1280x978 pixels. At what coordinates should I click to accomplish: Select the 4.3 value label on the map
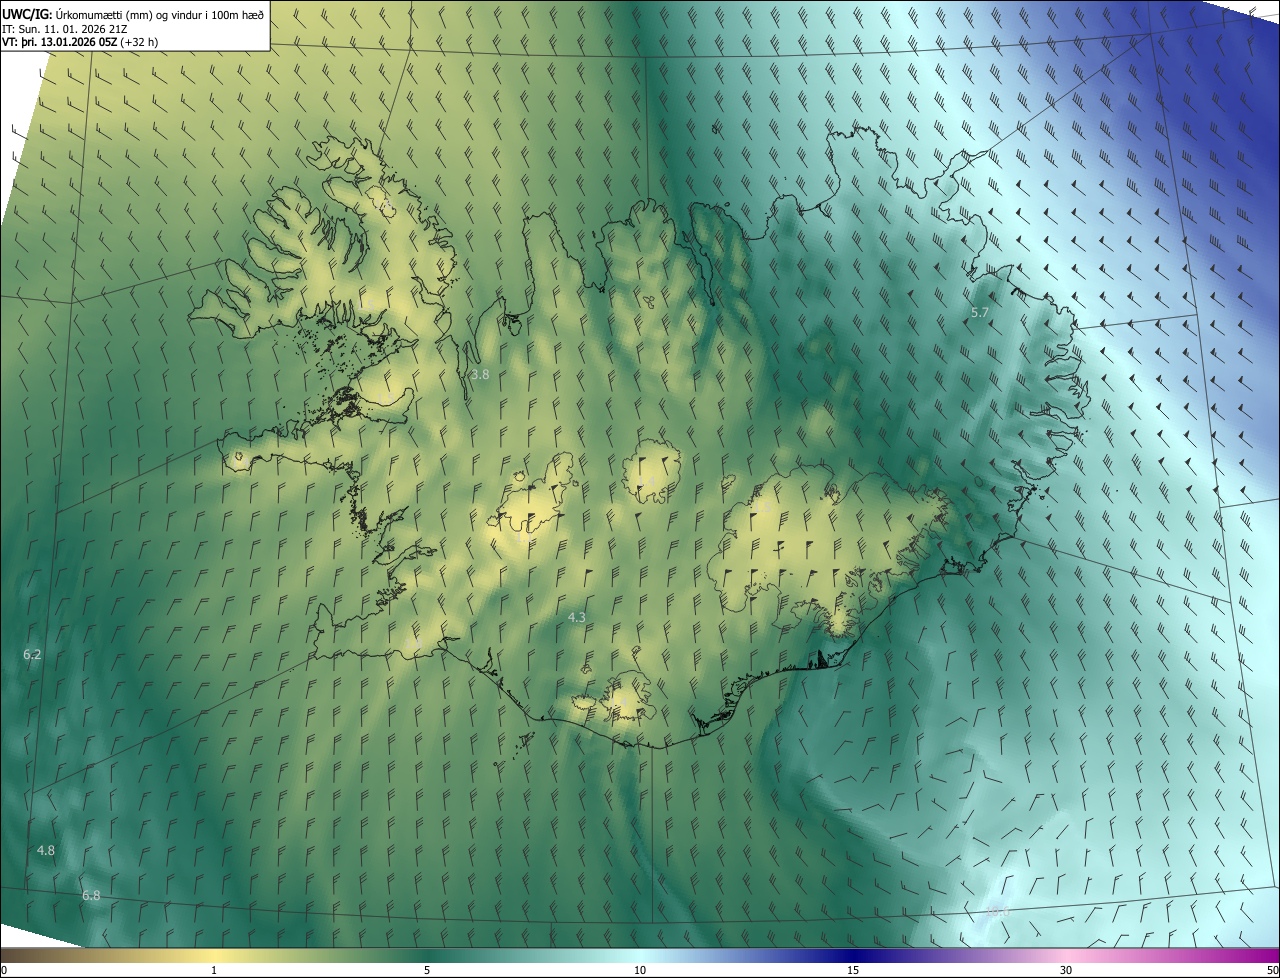pyautogui.click(x=576, y=618)
